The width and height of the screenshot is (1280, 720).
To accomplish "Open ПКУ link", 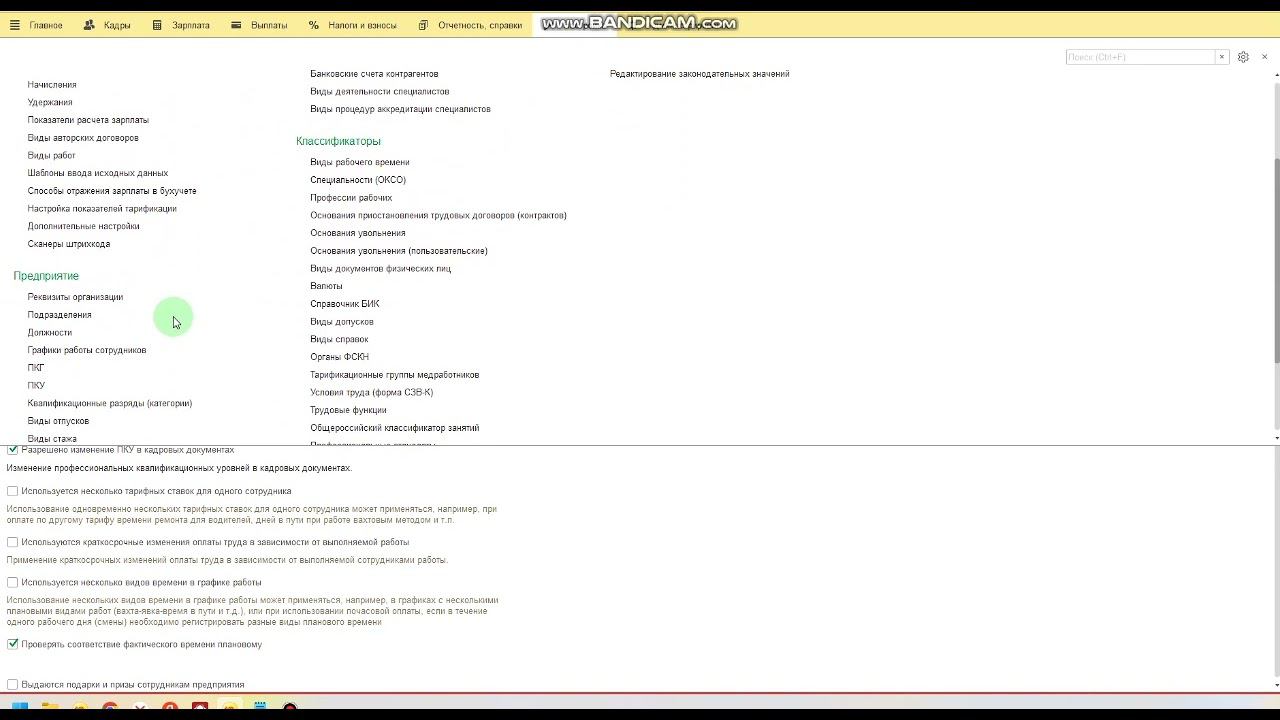I will click(x=36, y=386).
